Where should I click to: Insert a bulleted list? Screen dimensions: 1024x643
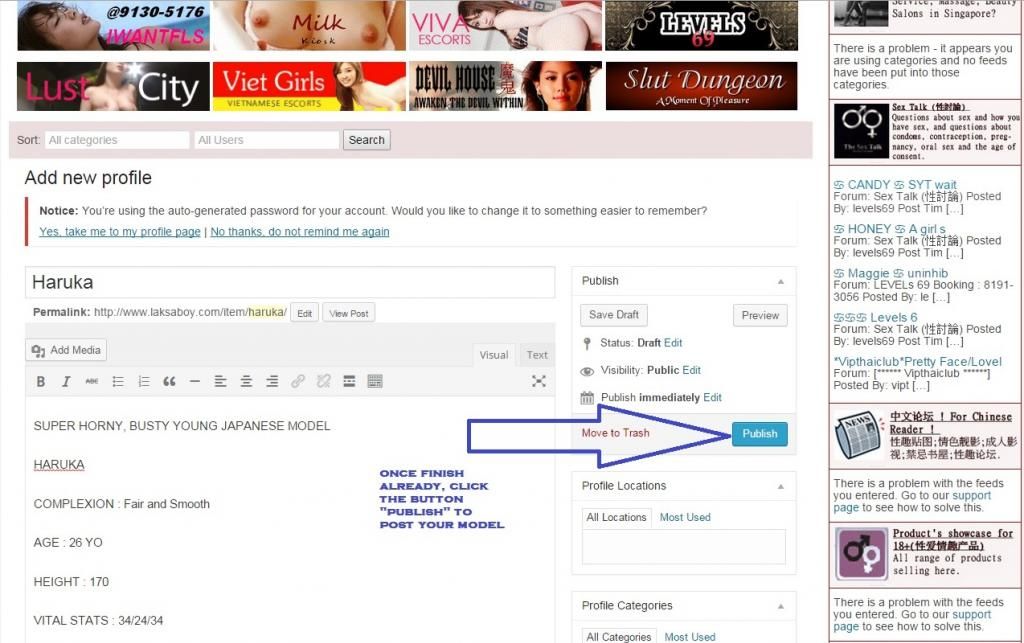[118, 381]
